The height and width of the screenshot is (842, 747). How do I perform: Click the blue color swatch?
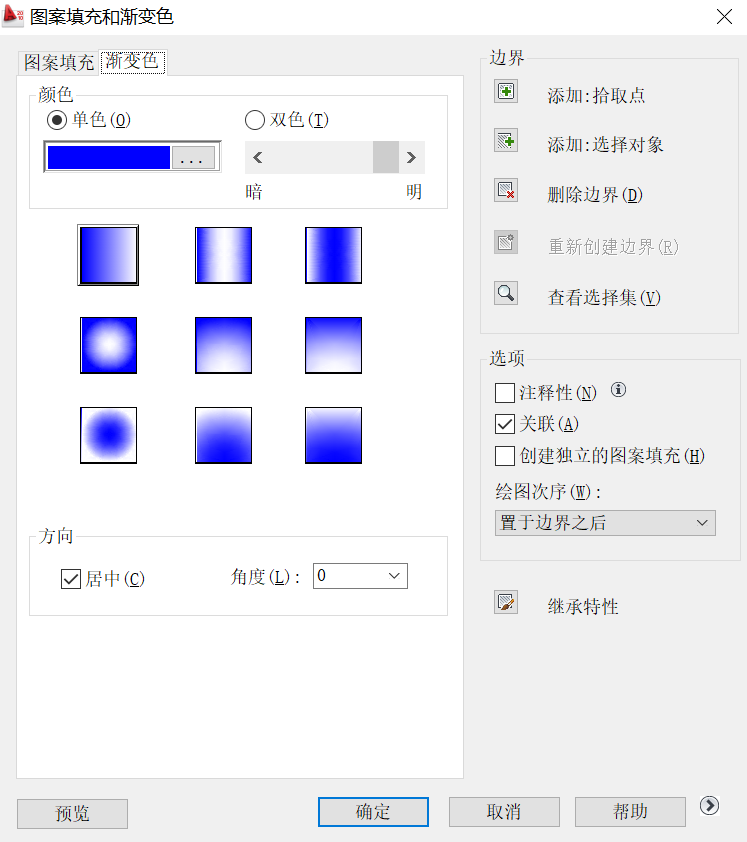tap(109, 158)
